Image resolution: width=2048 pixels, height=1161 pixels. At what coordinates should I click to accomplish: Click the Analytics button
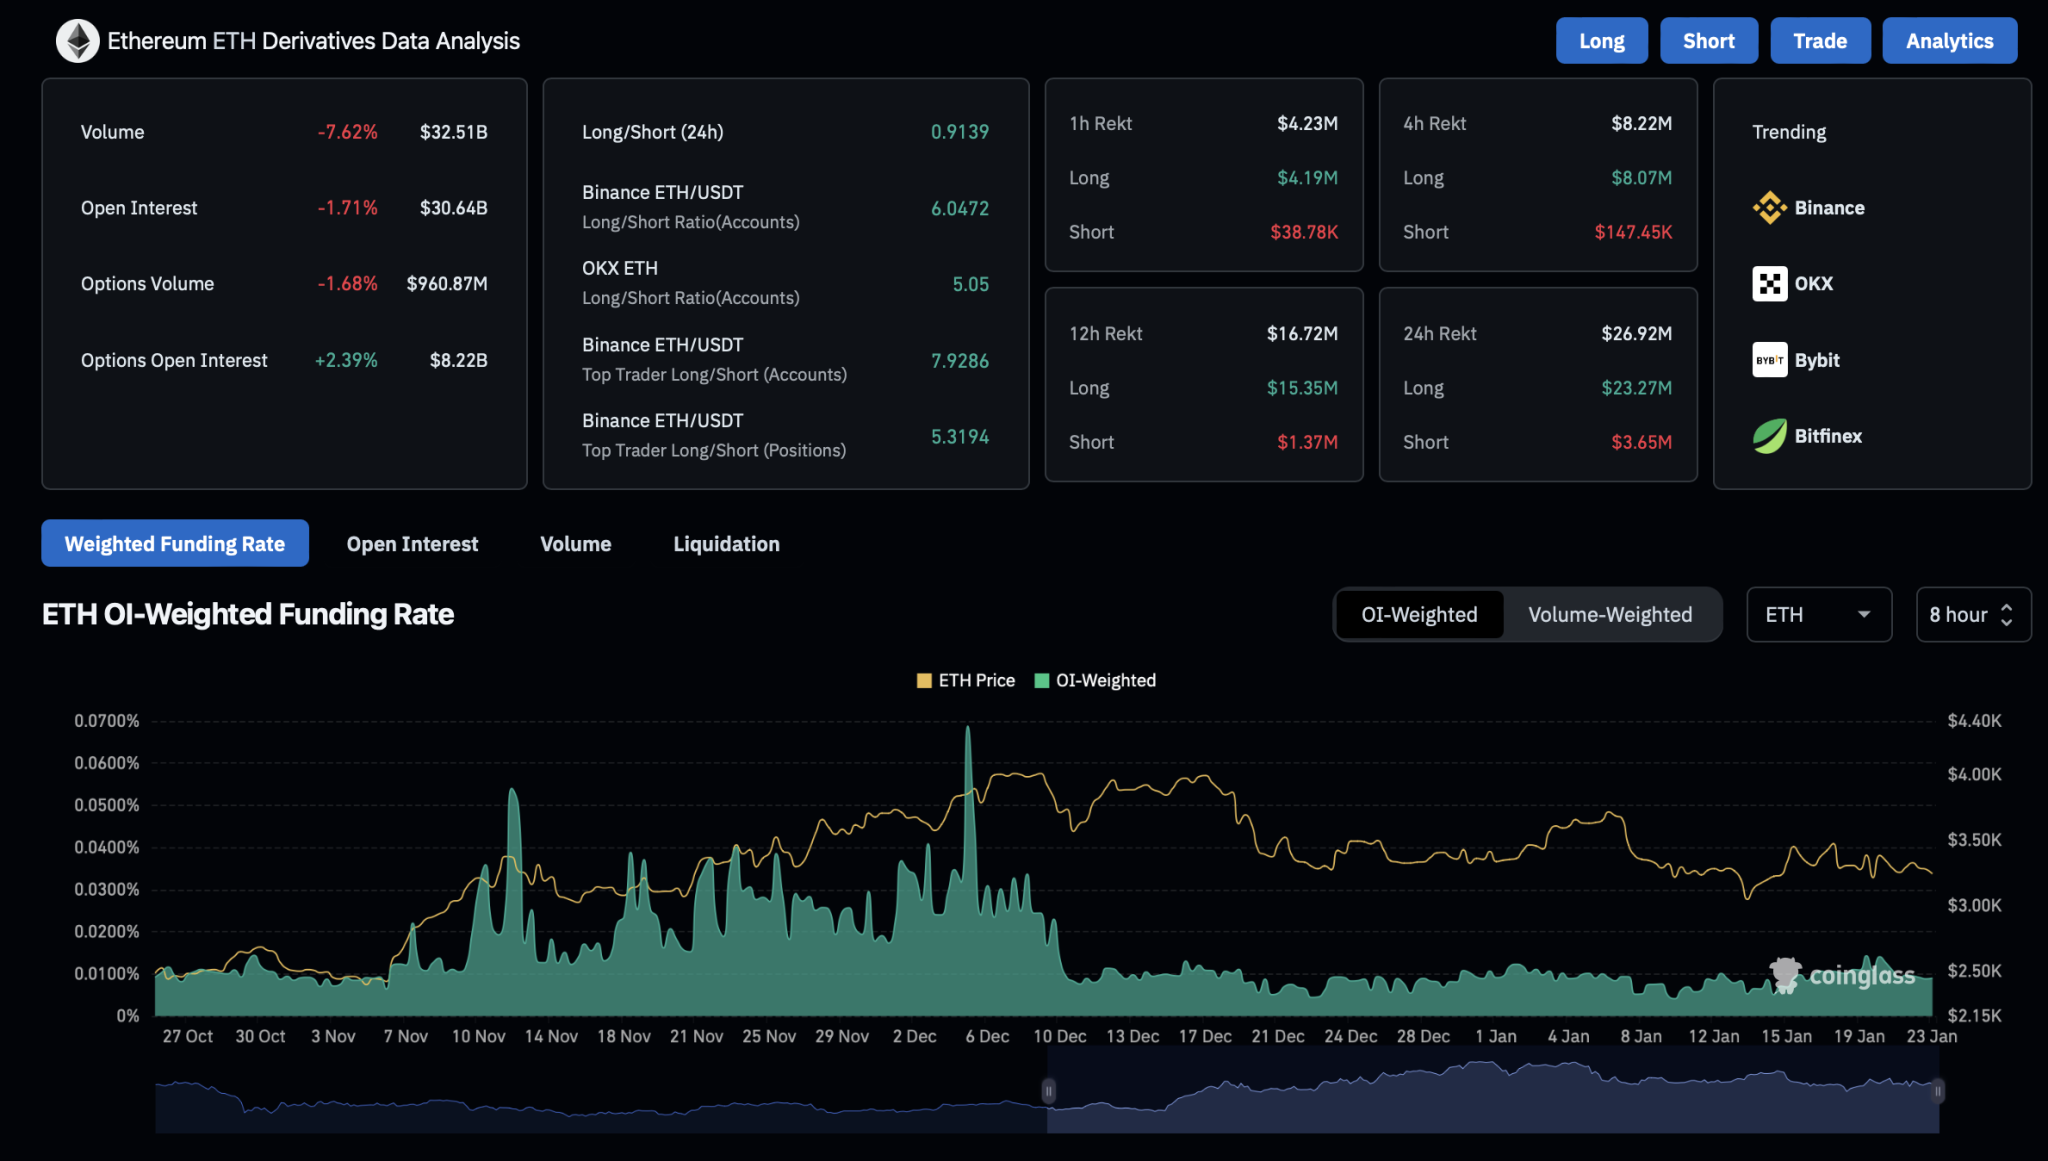click(x=1948, y=41)
